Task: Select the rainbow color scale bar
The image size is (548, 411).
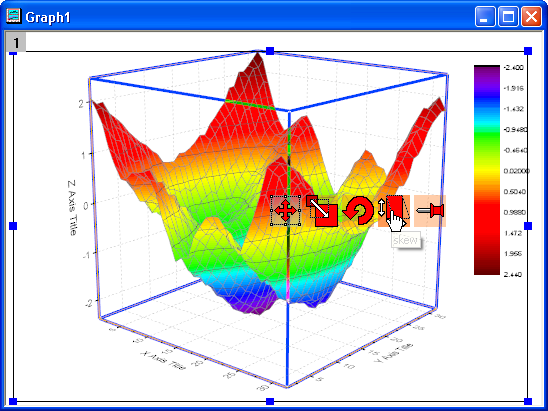Action: click(487, 170)
